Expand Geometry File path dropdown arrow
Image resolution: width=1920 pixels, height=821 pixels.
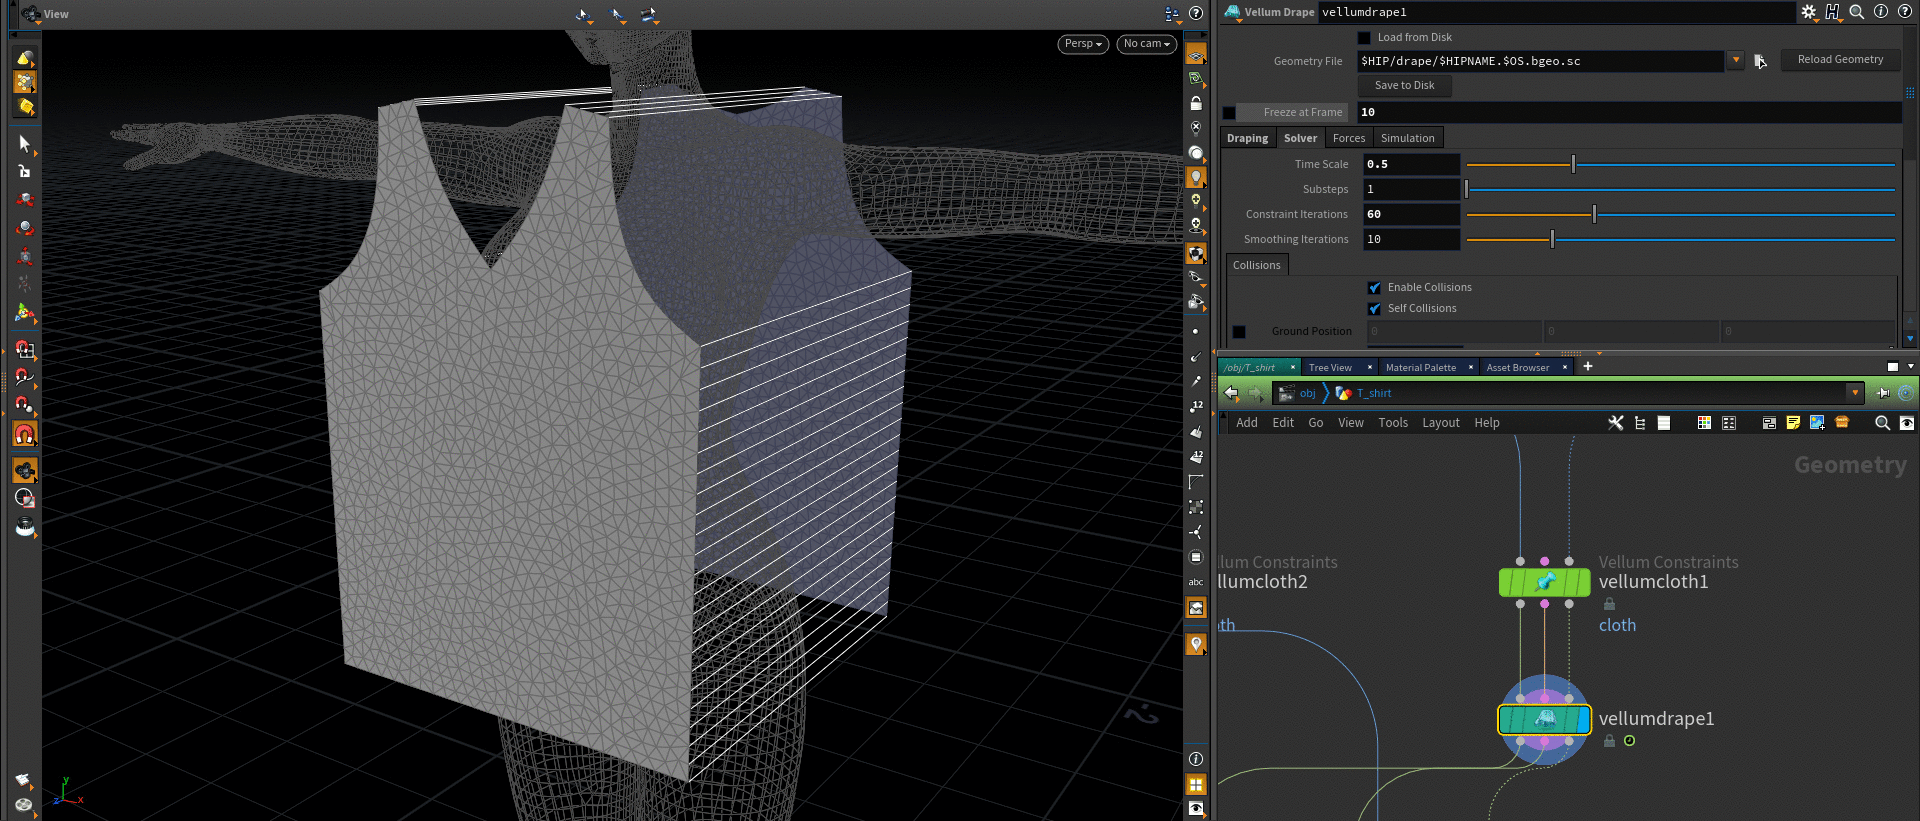pos(1736,61)
